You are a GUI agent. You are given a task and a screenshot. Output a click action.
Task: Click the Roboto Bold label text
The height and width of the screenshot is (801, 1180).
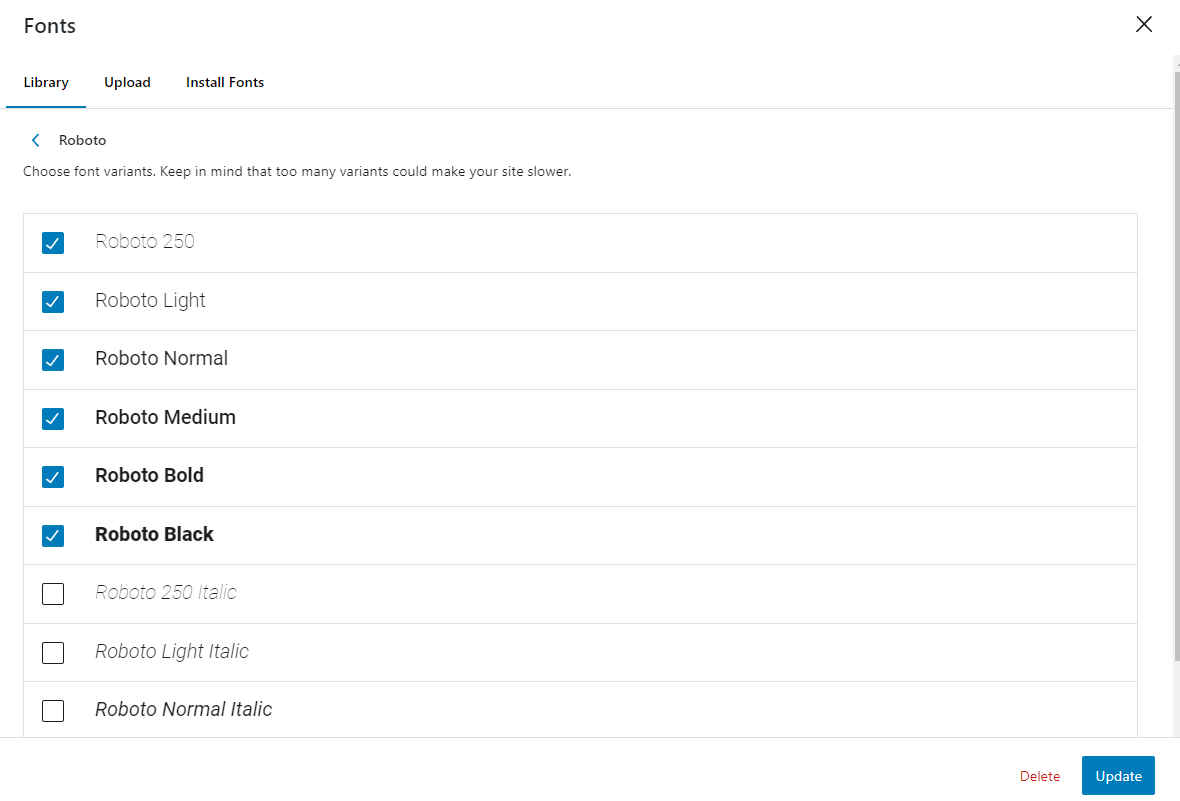149,476
